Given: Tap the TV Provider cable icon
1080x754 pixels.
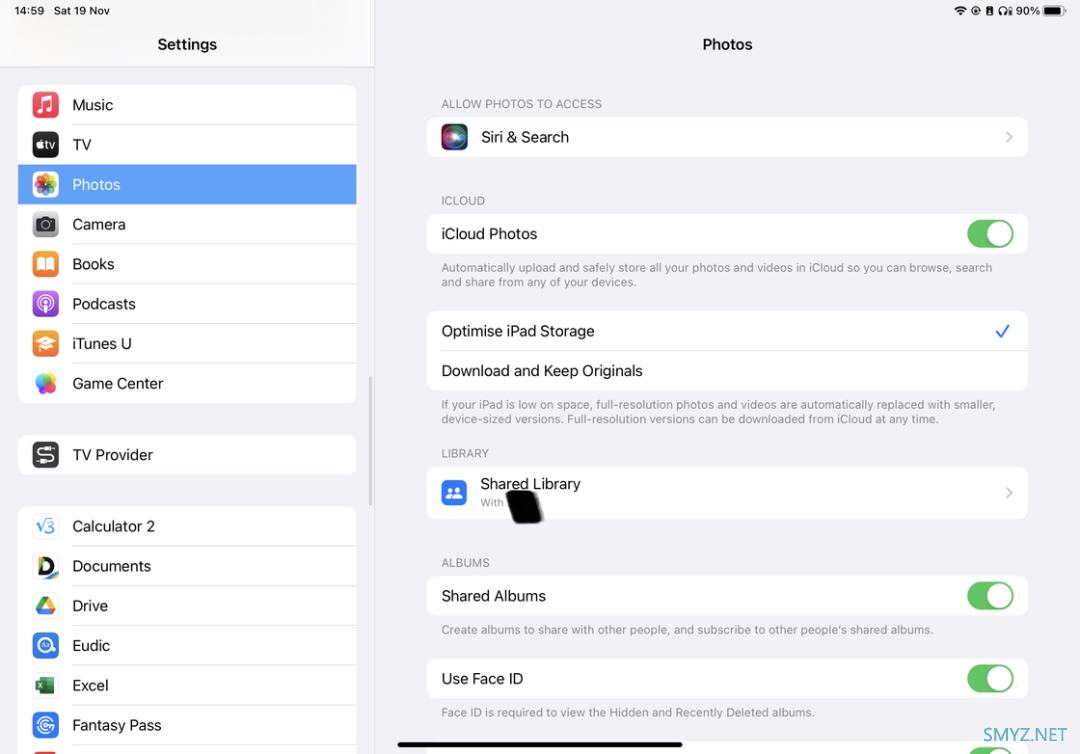Looking at the screenshot, I should point(45,455).
